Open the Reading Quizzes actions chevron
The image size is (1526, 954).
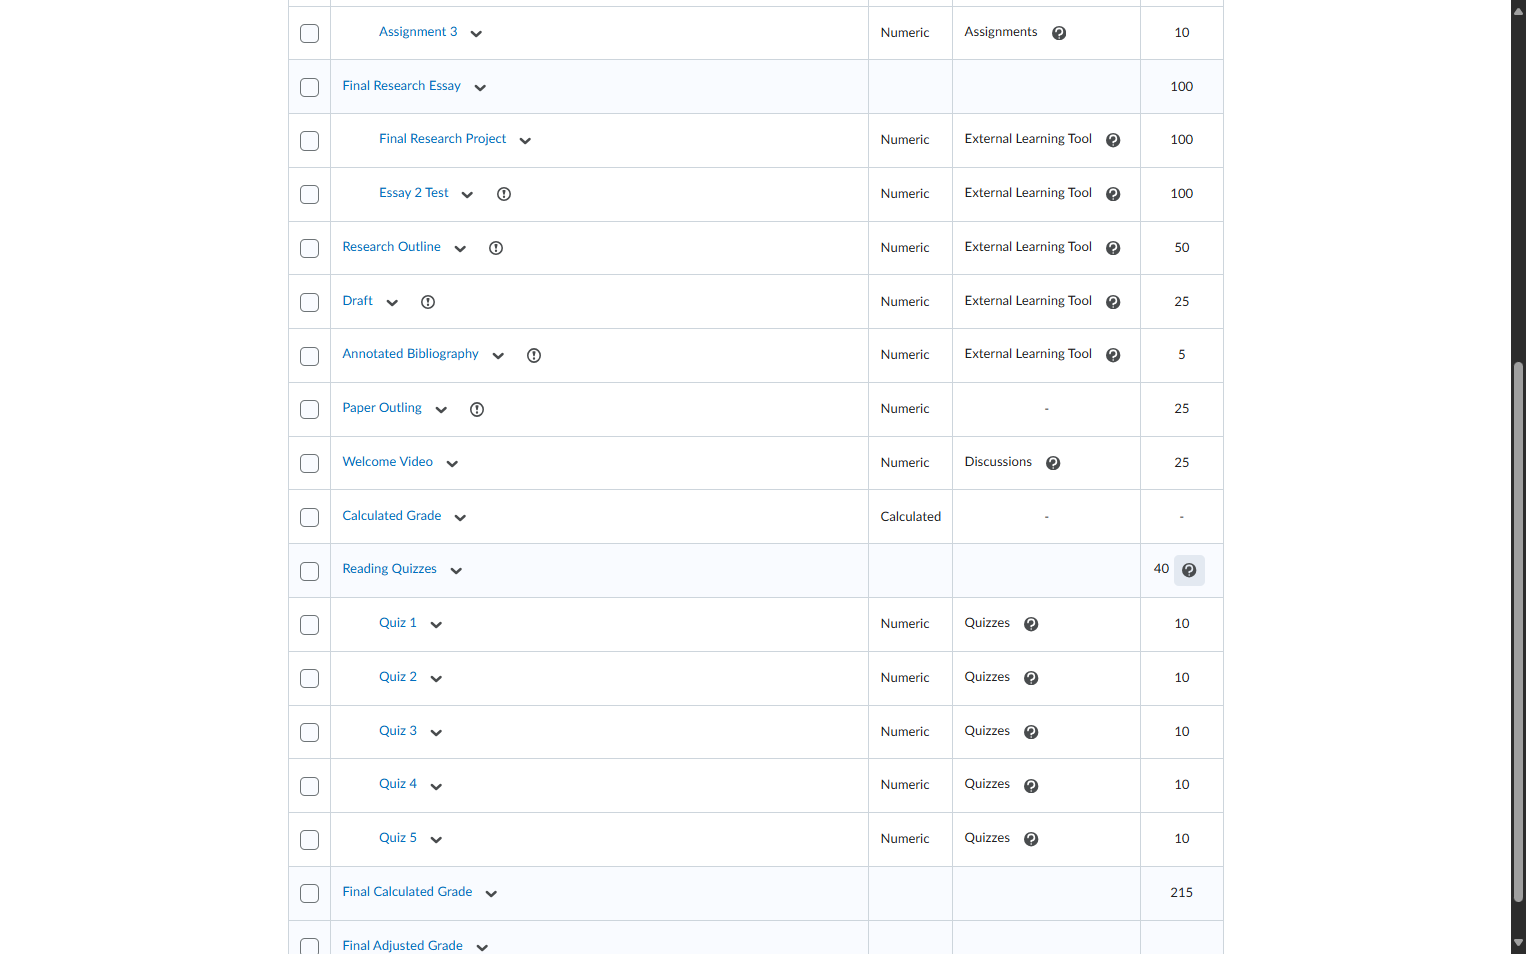456,571
